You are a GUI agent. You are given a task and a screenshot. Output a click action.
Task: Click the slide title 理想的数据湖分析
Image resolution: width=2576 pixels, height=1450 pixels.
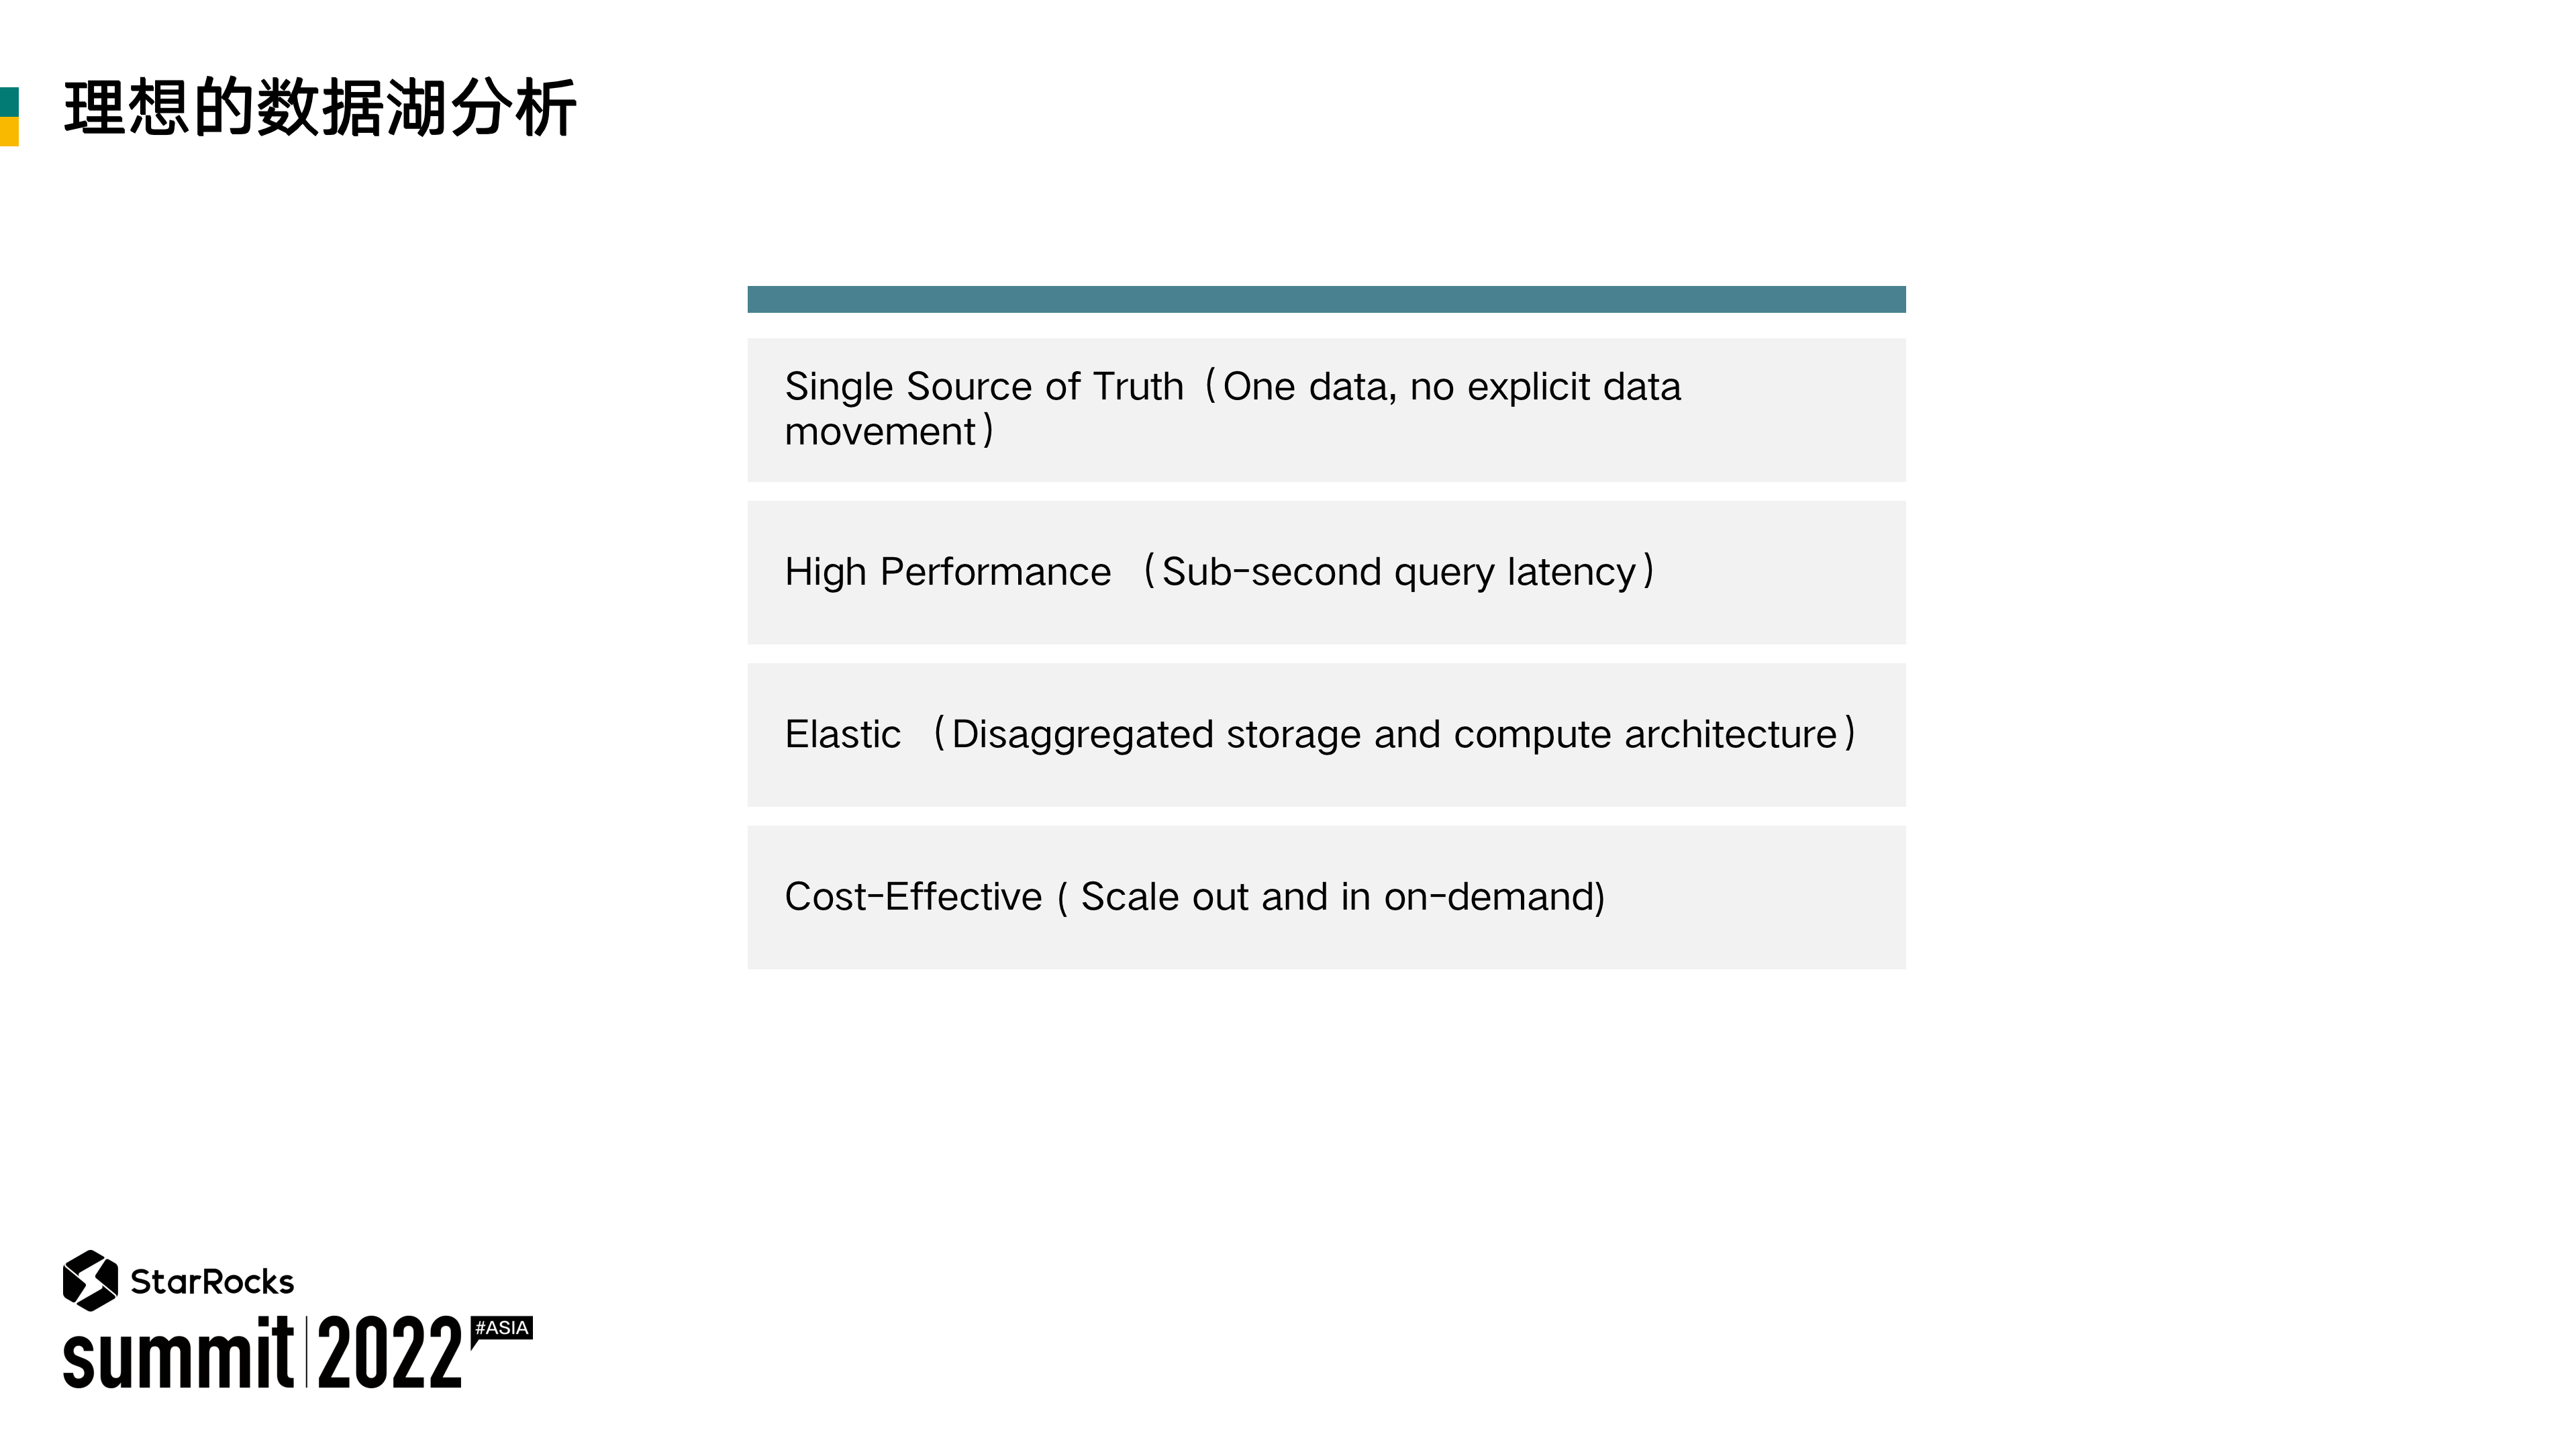coord(320,108)
